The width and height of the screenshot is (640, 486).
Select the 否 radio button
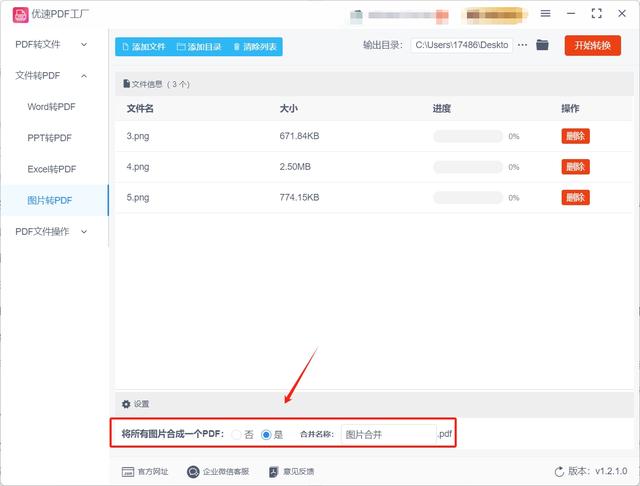[236, 435]
